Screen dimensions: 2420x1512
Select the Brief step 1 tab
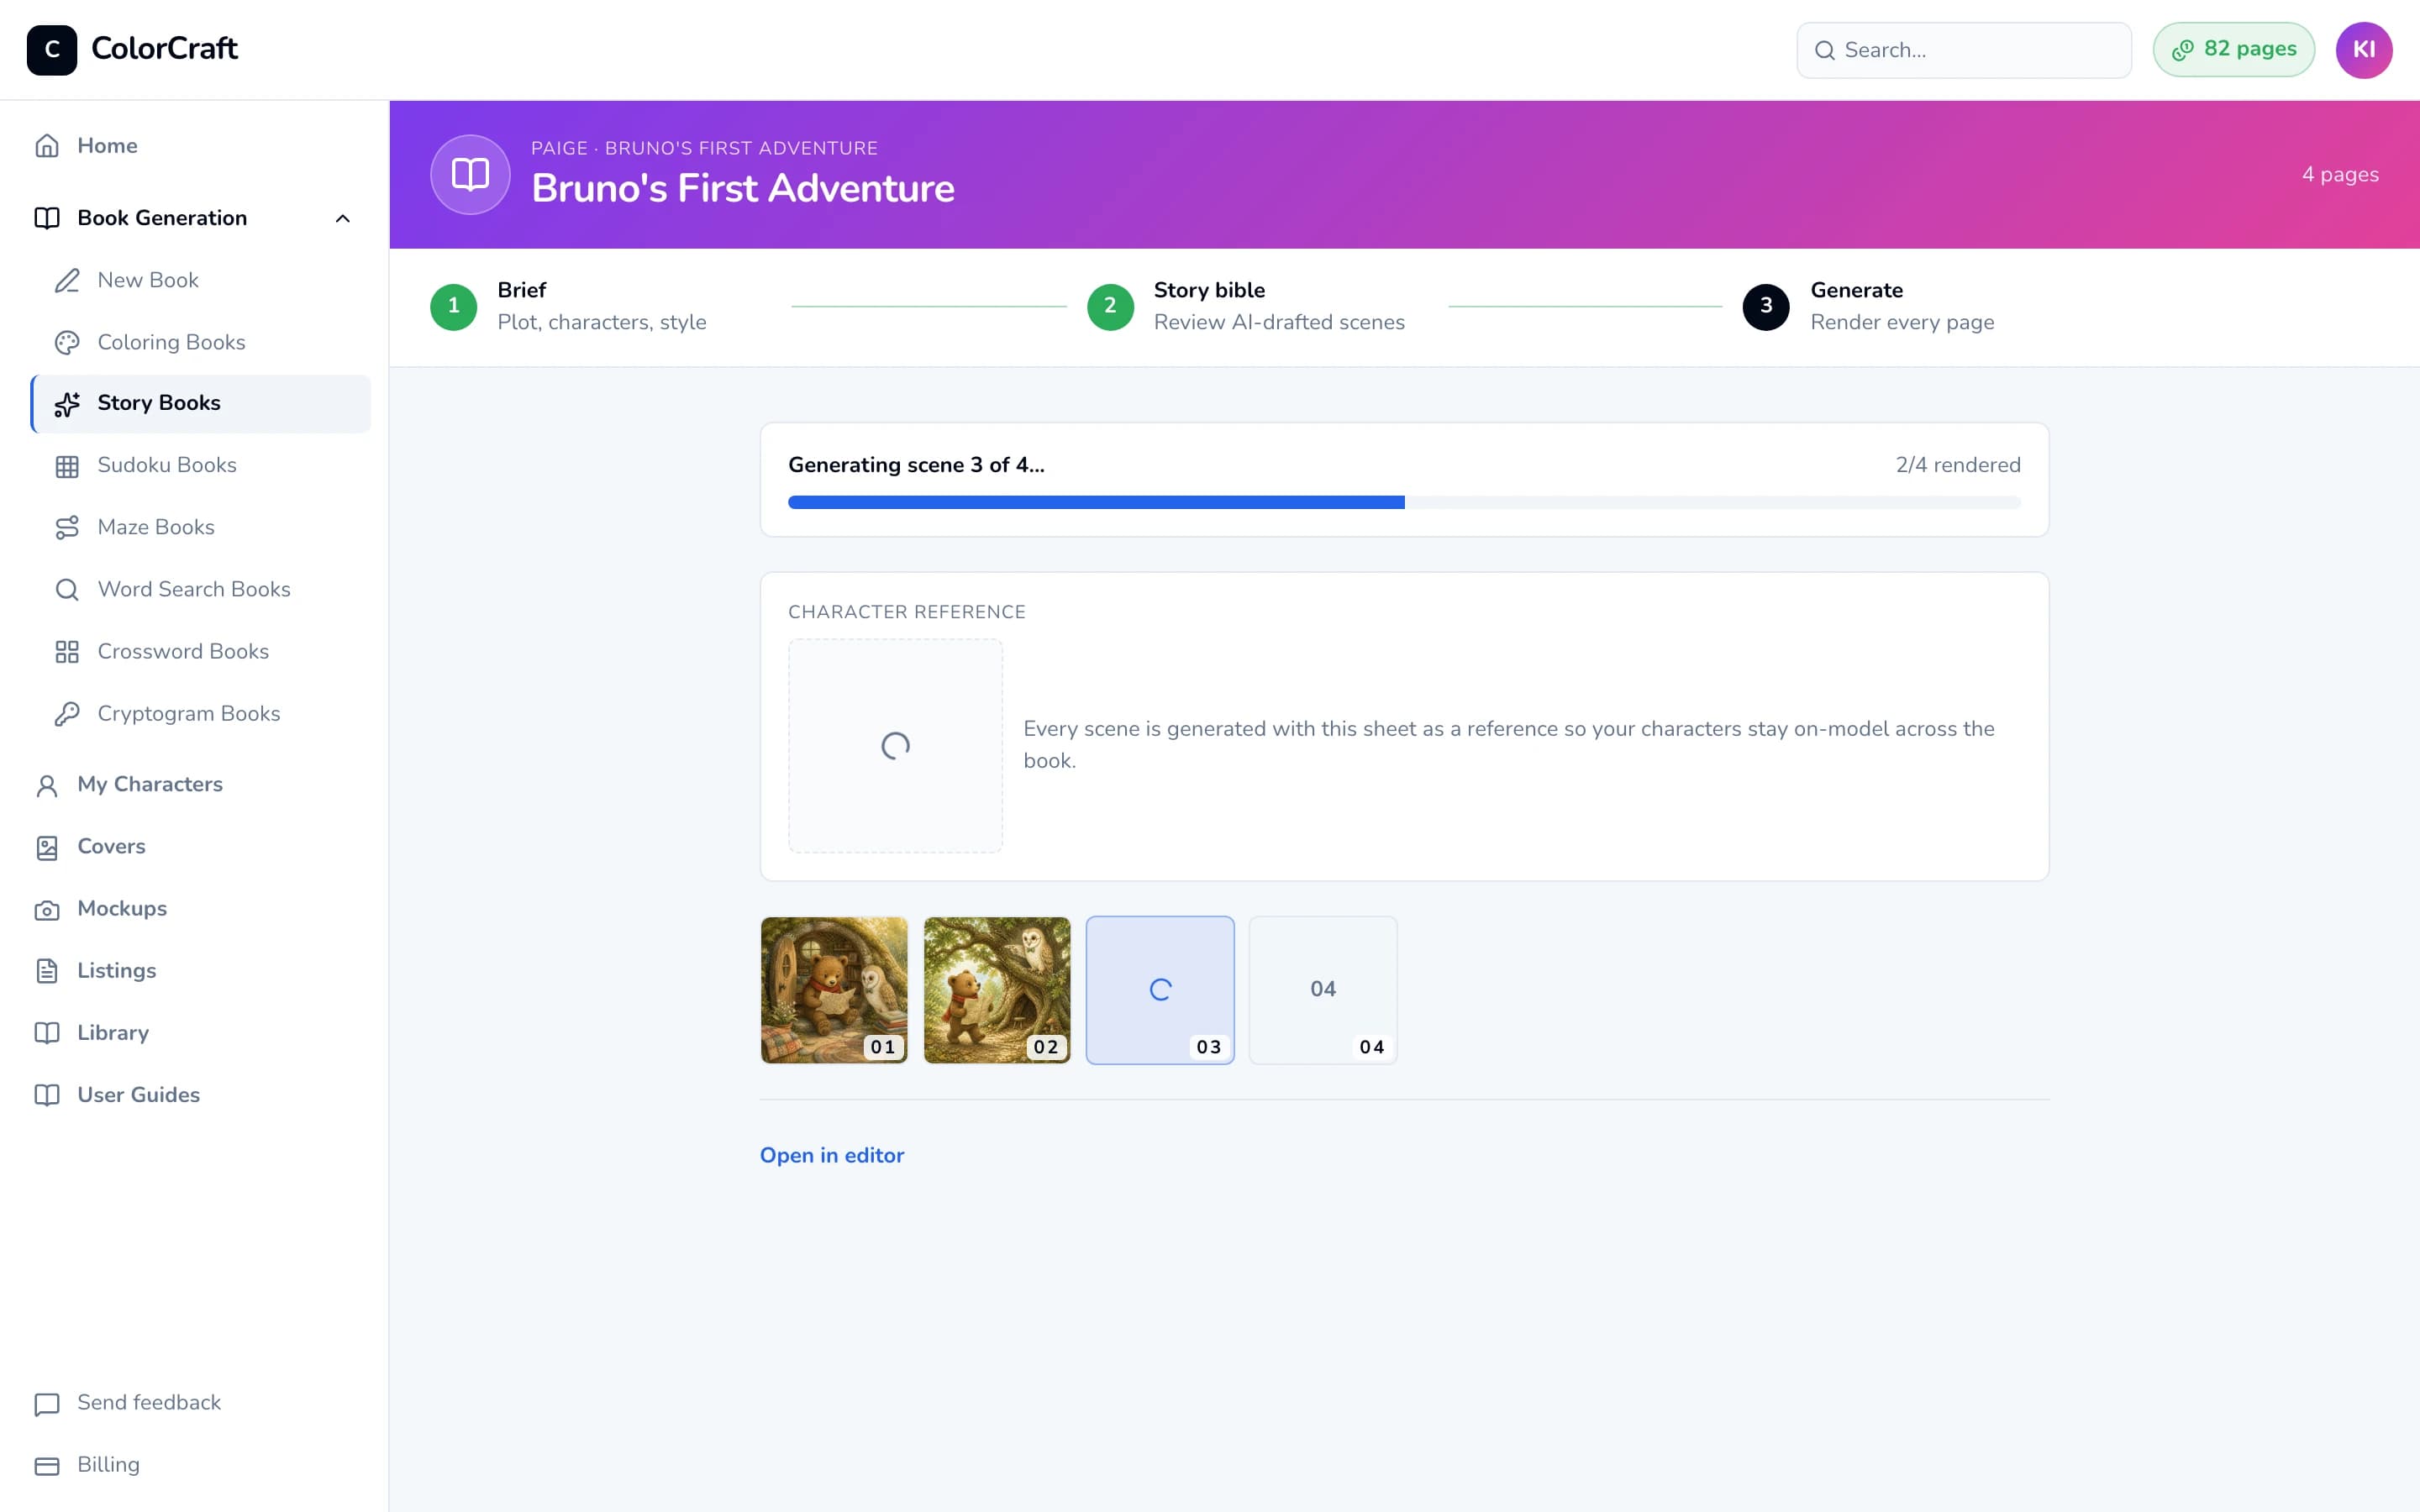click(568, 306)
